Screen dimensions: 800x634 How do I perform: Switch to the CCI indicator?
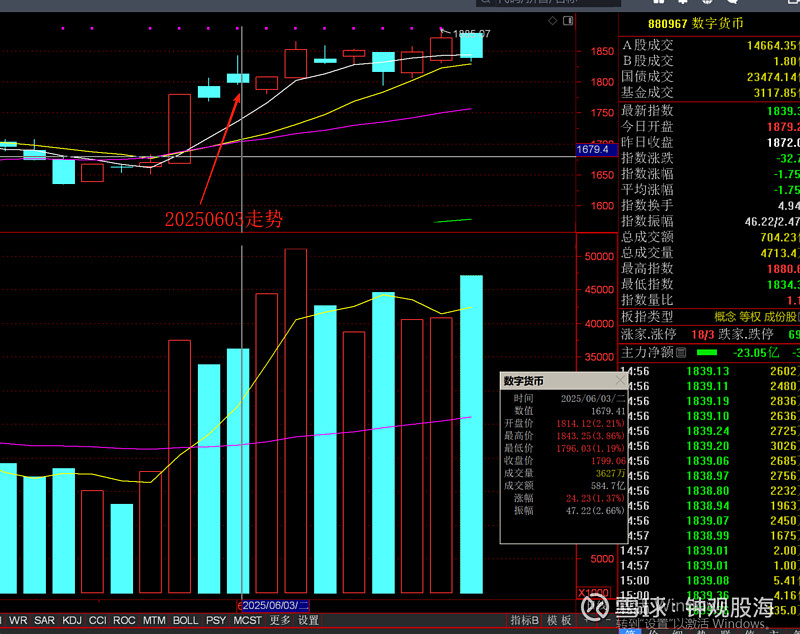tap(97, 620)
